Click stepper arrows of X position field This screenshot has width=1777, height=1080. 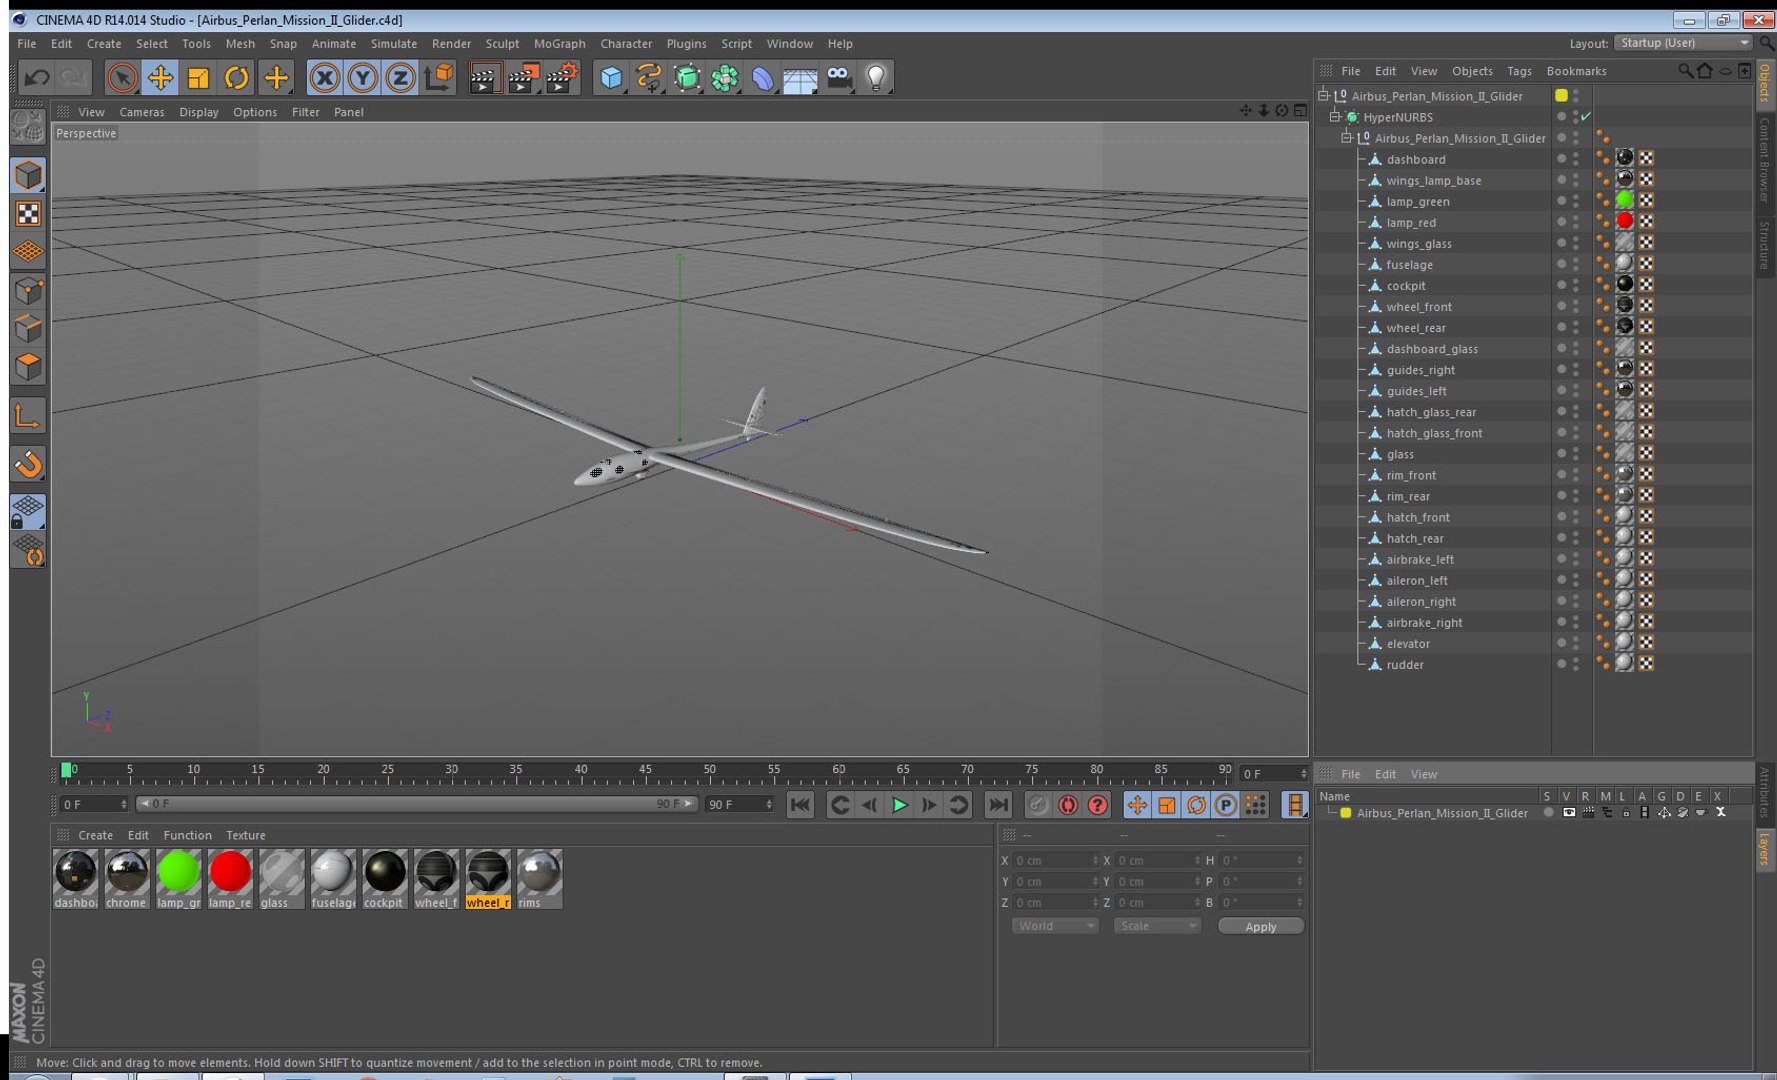click(x=1096, y=860)
